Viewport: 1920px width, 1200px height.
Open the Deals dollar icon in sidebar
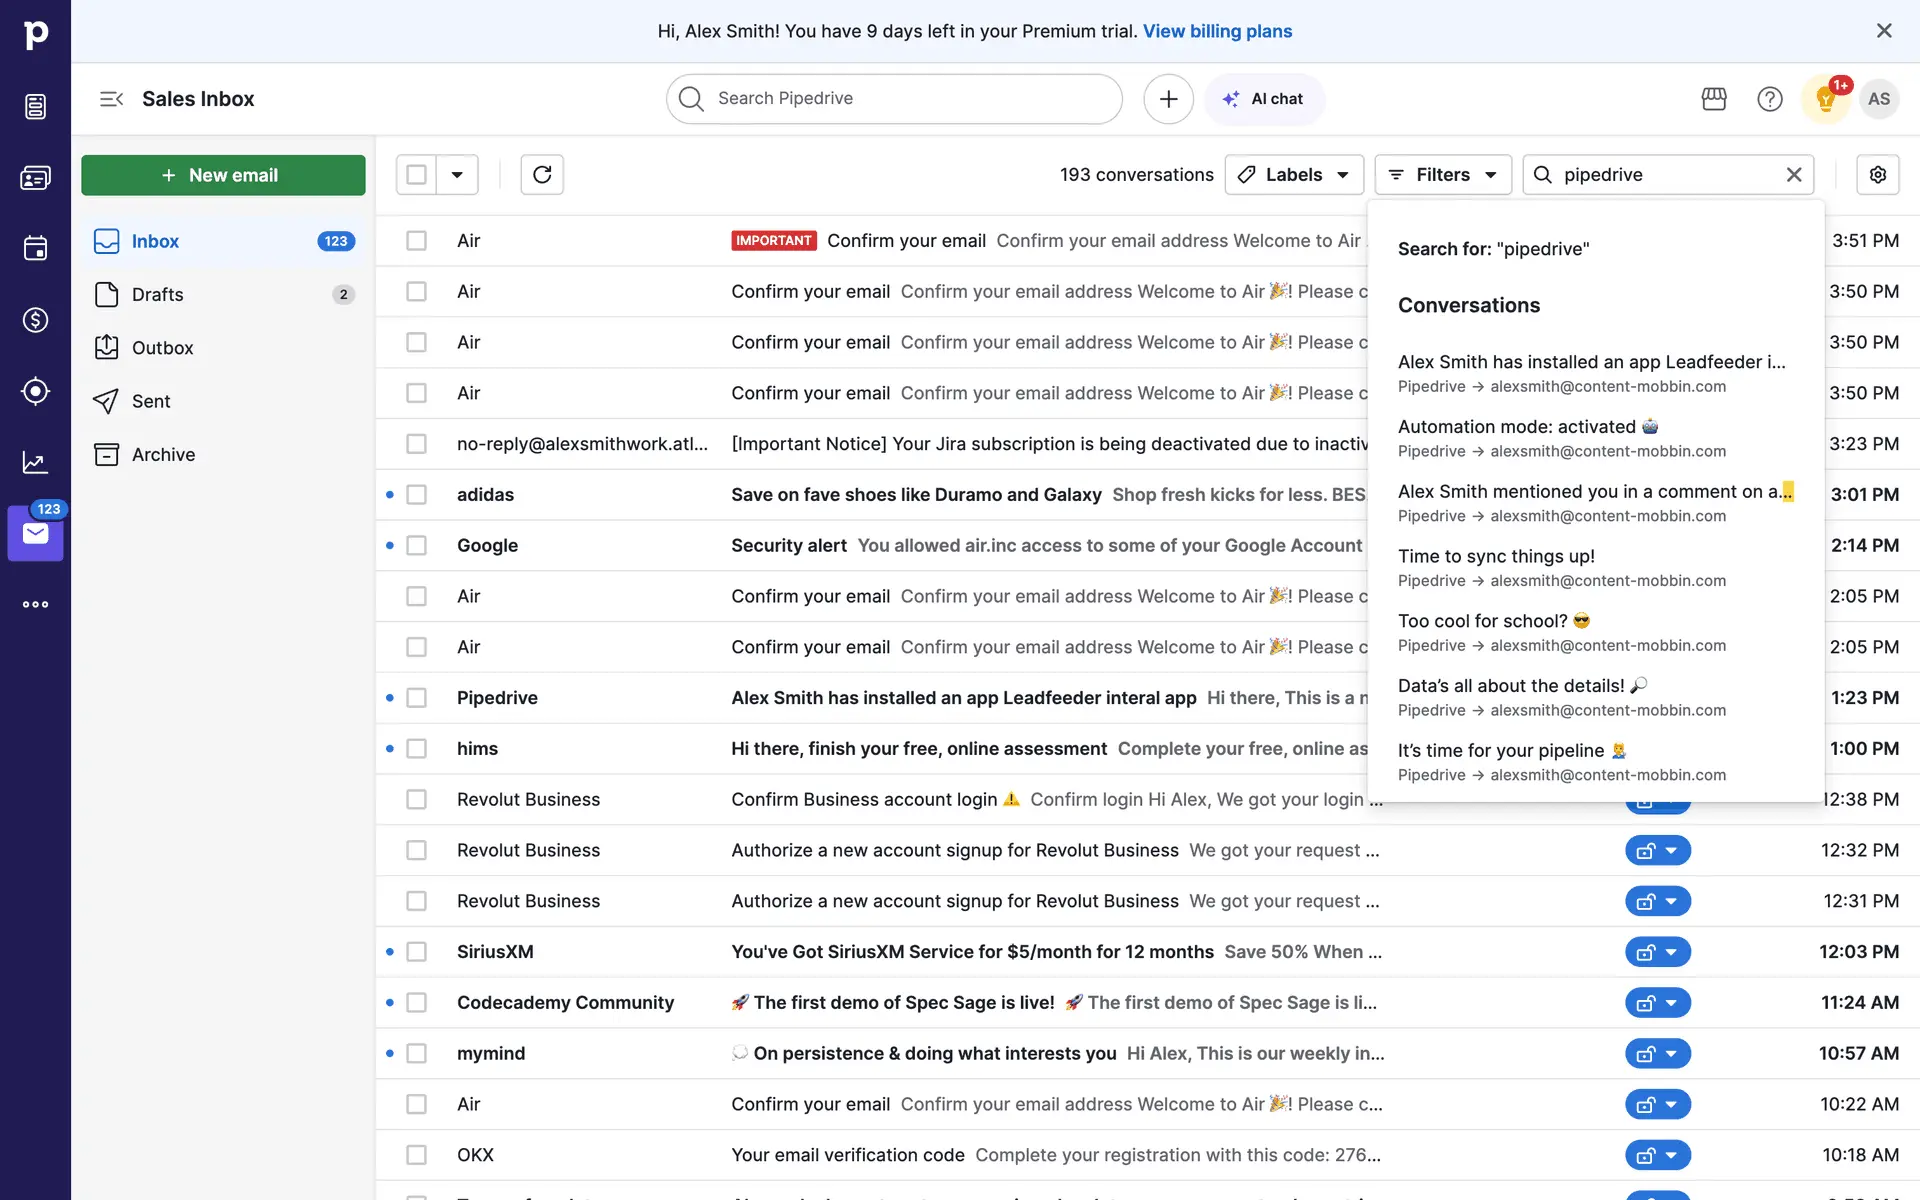point(35,320)
